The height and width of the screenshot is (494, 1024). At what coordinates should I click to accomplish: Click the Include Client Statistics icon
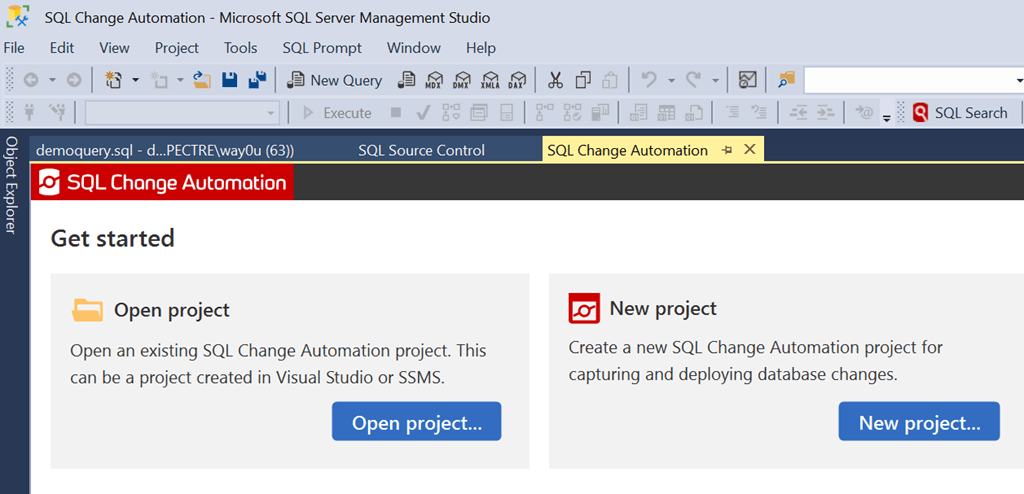coord(600,112)
